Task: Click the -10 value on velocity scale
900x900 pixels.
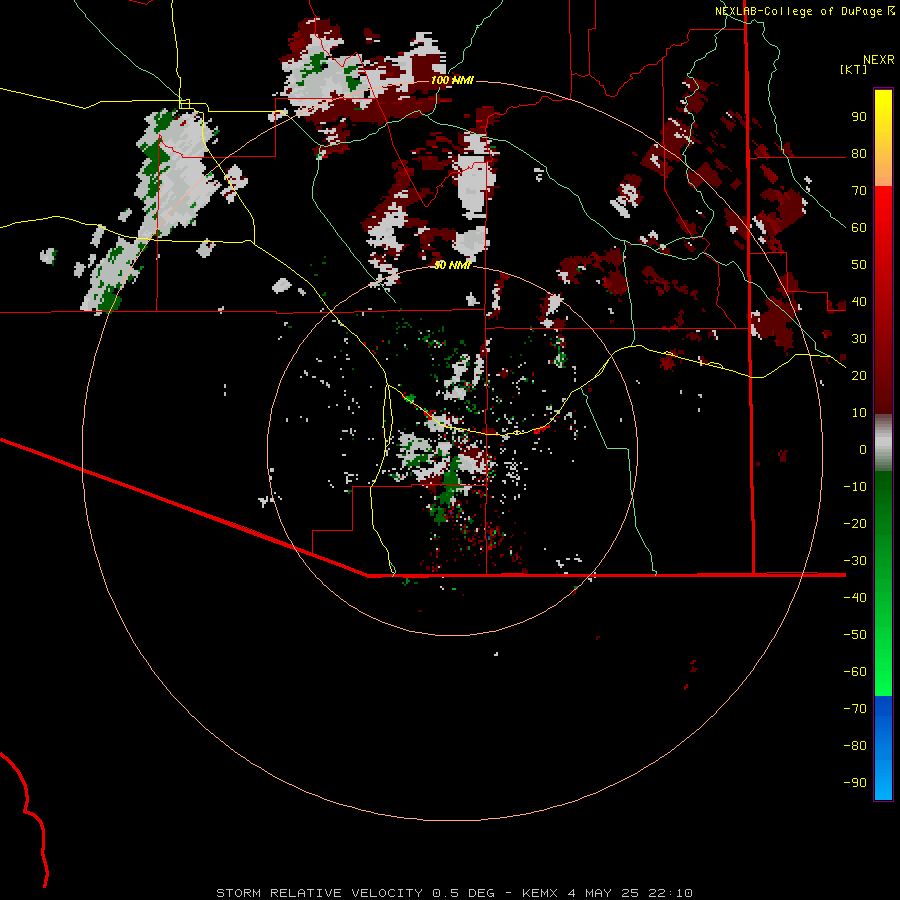Action: [855, 487]
